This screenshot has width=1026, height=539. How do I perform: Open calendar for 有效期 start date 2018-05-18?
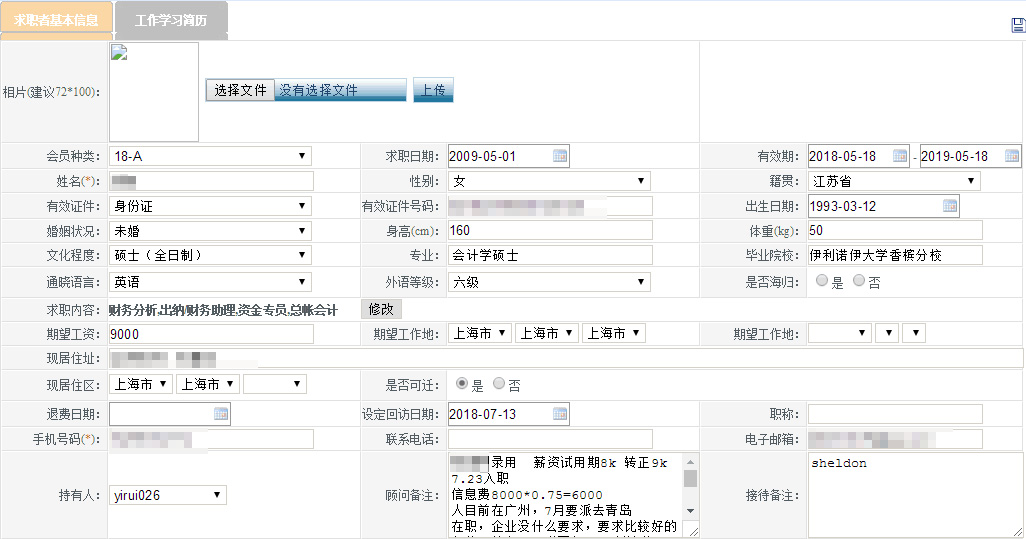click(x=900, y=156)
